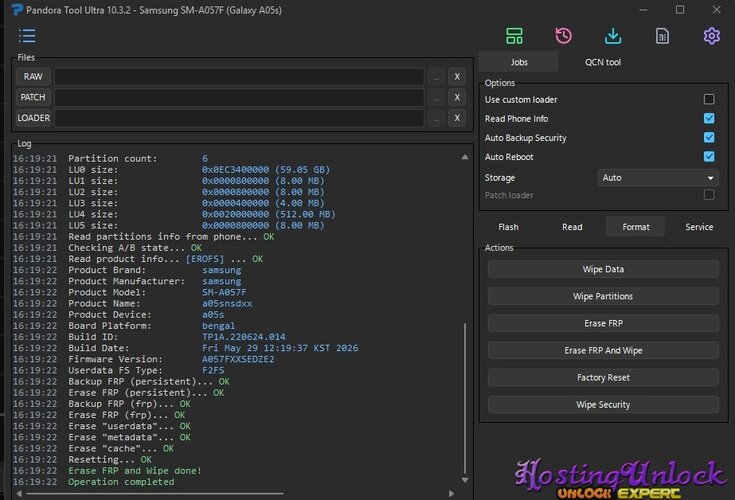Click the RAW button
Viewport: 735px width, 500px height.
tap(33, 76)
